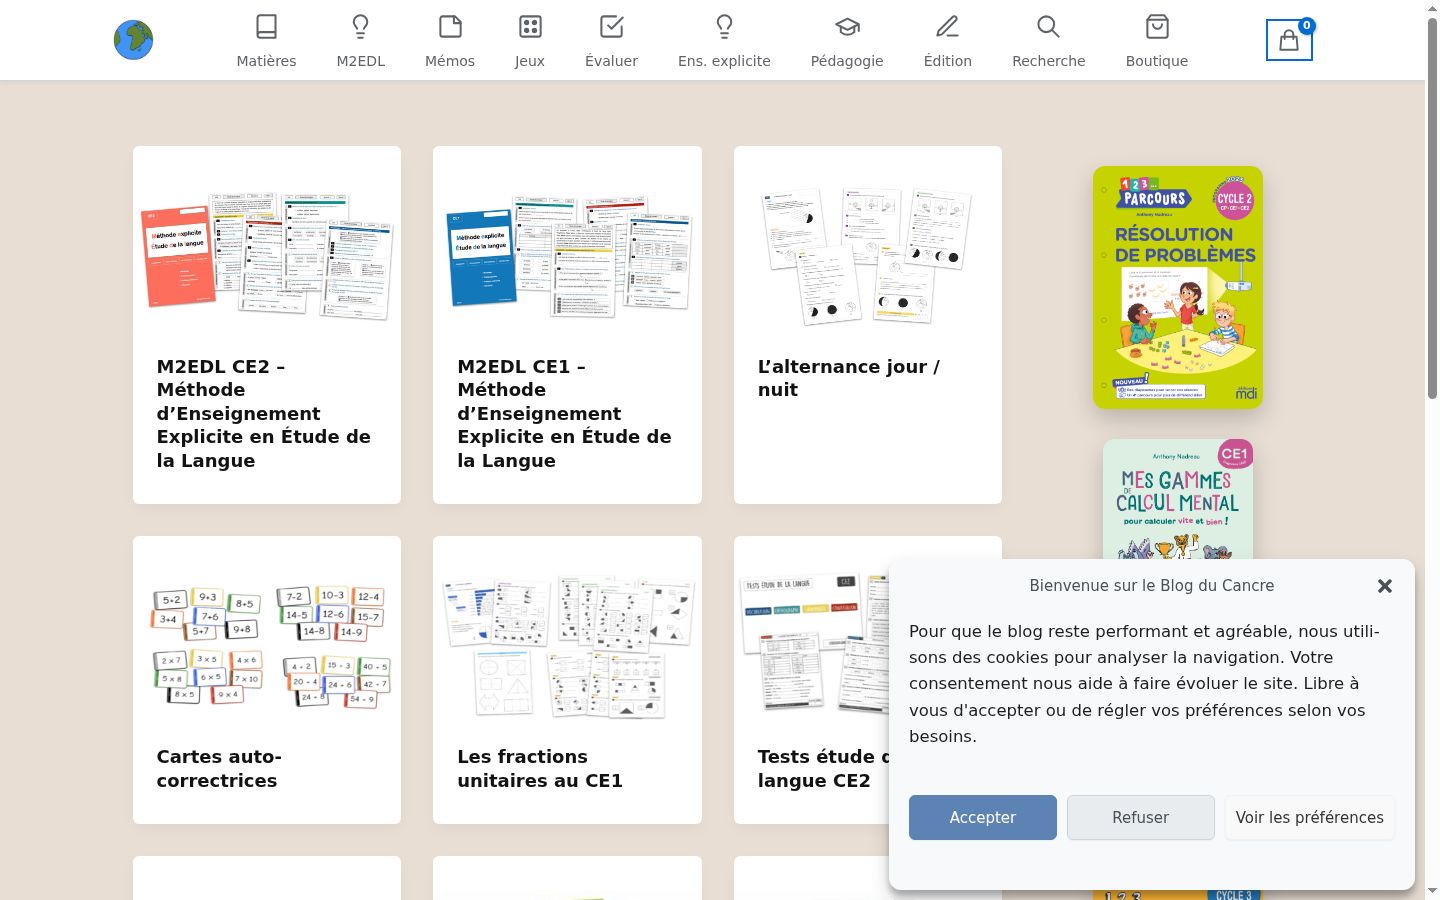Click the globe site logo
1440x900 pixels.
[133, 40]
